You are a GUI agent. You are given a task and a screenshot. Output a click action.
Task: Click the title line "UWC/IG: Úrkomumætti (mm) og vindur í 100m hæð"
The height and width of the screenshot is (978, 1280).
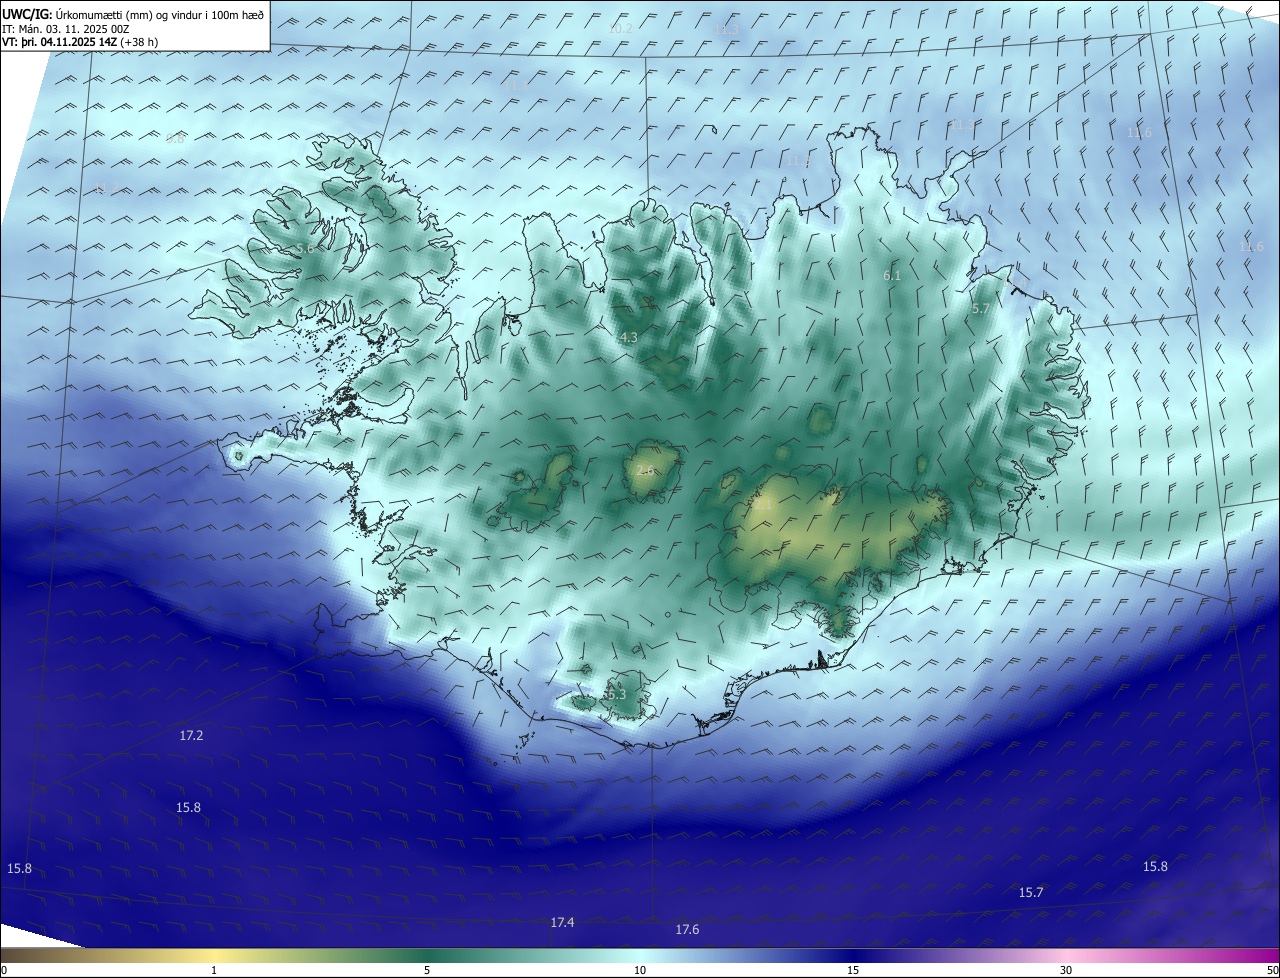[x=133, y=14]
